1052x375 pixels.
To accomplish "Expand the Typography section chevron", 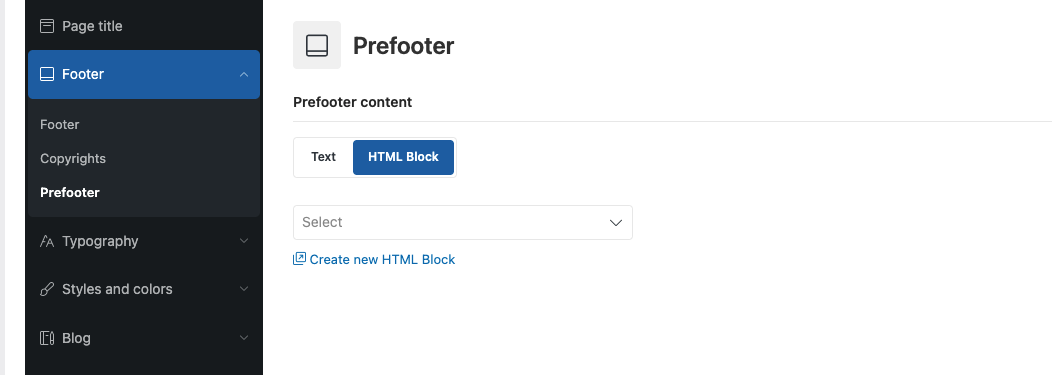I will (x=244, y=241).
